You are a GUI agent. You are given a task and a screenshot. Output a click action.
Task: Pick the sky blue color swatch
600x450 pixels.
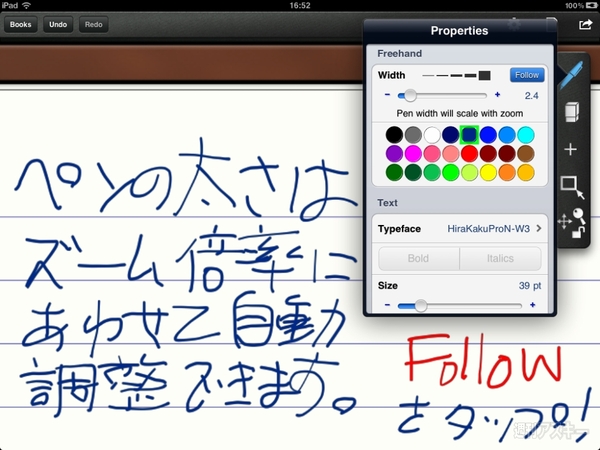[507, 135]
